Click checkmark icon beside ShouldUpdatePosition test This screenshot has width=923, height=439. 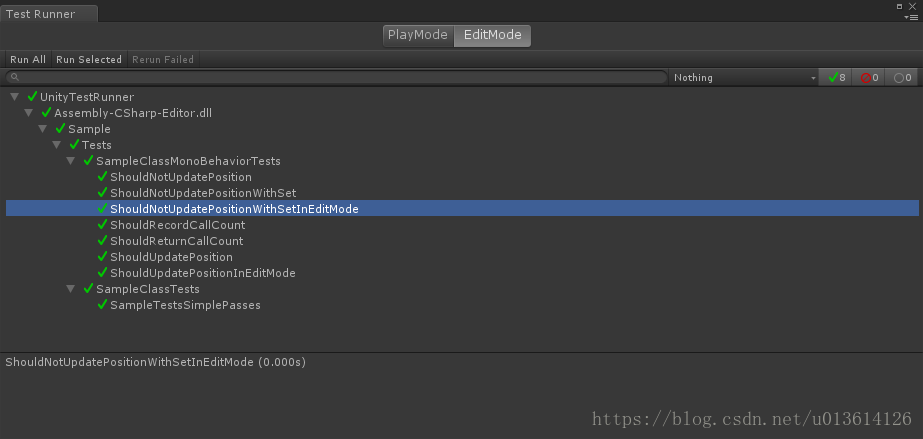103,257
